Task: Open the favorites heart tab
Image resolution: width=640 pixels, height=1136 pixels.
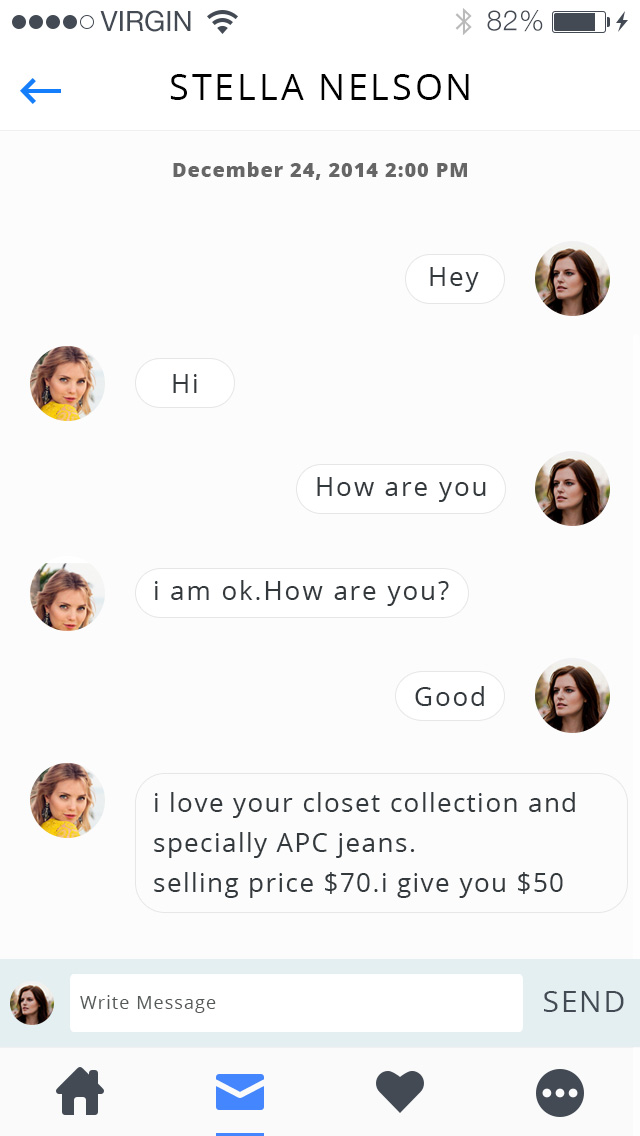Action: click(x=400, y=1091)
